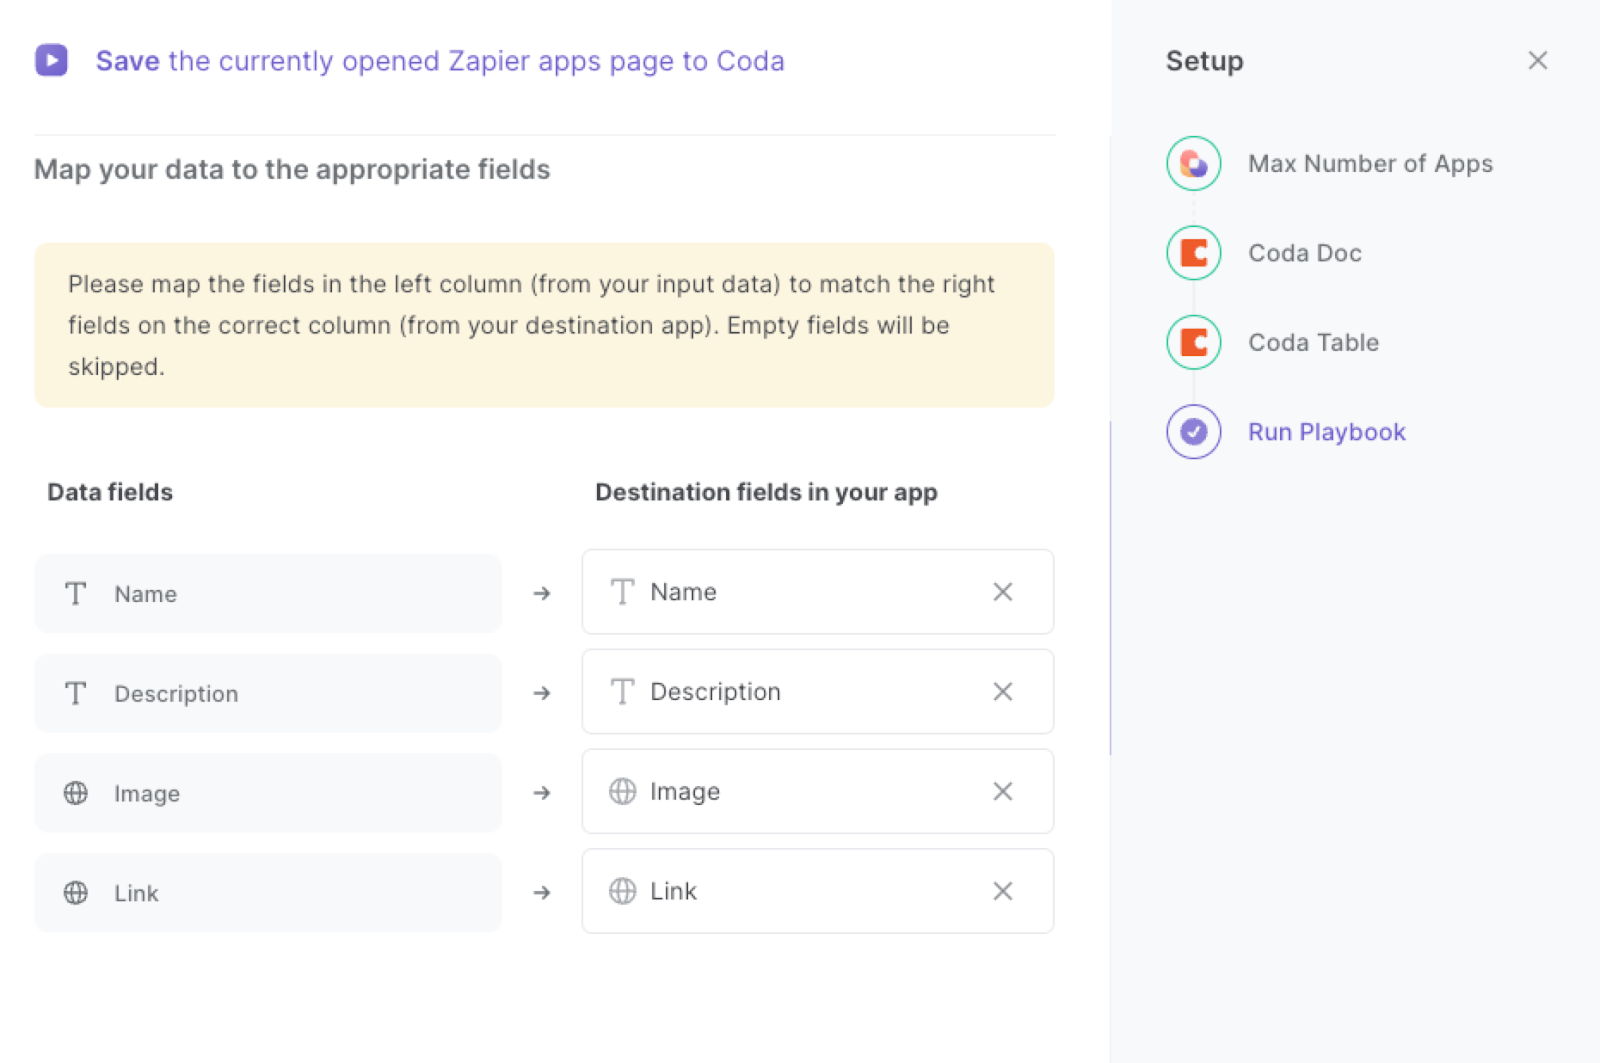Click the Run Playbook checkmark icon
This screenshot has height=1063, width=1600.
[1194, 432]
